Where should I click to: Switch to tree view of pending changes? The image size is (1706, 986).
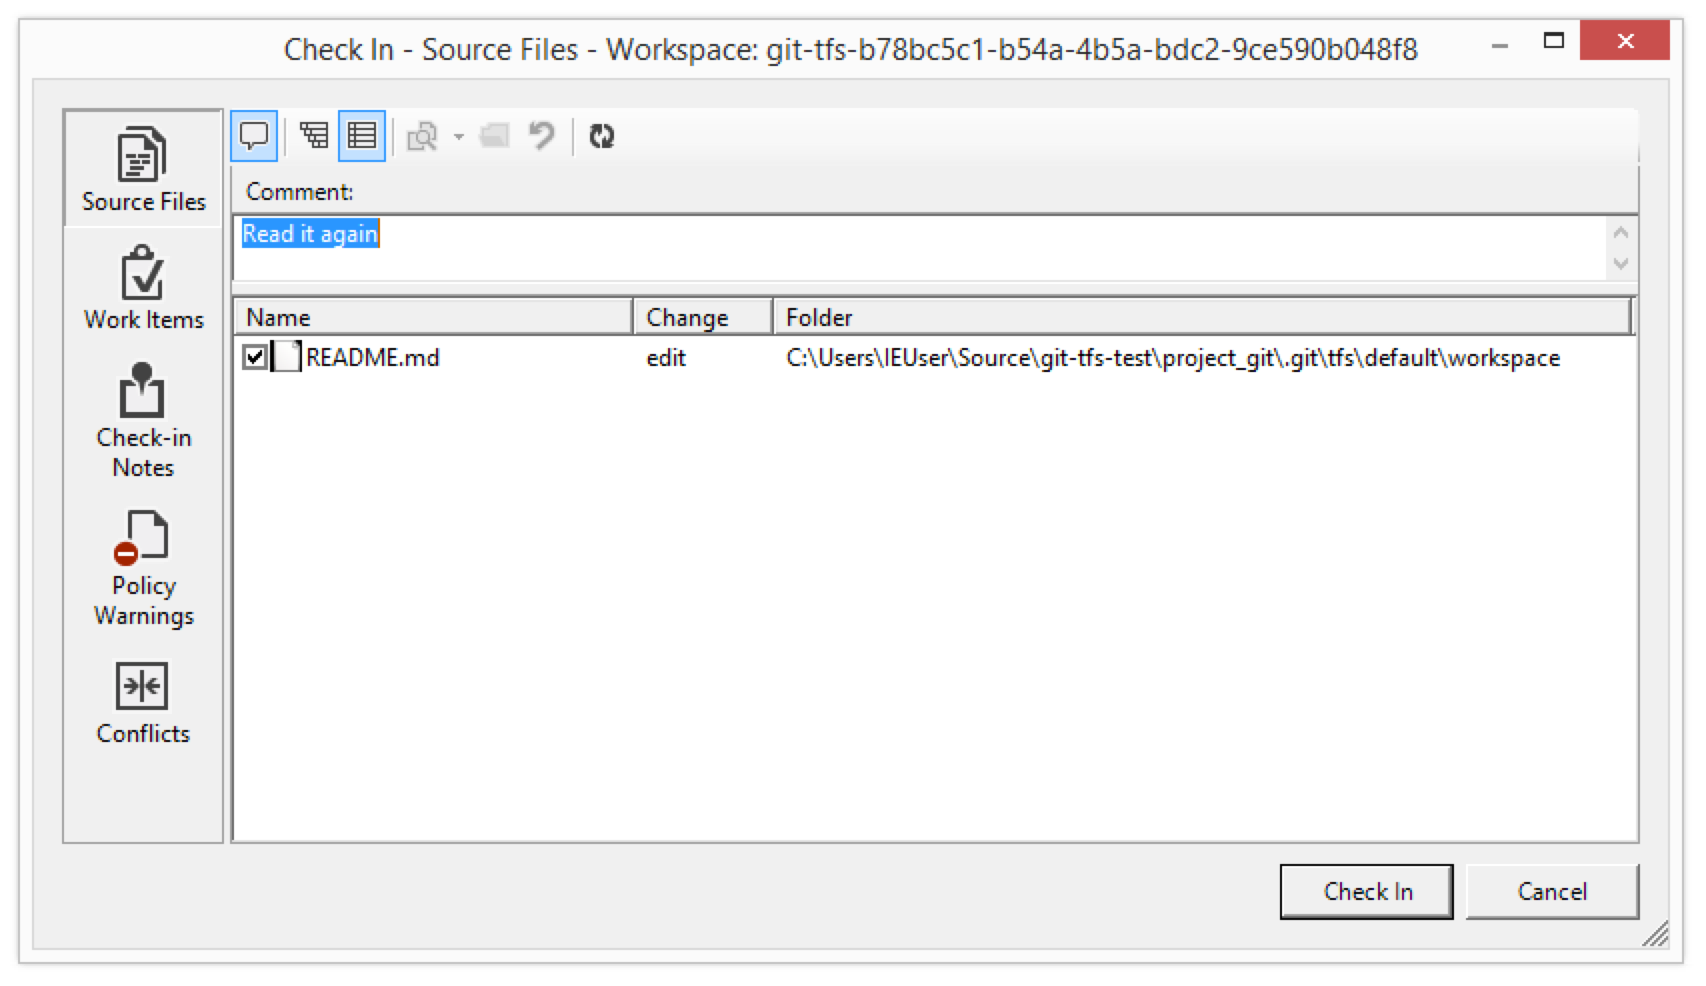(x=314, y=136)
